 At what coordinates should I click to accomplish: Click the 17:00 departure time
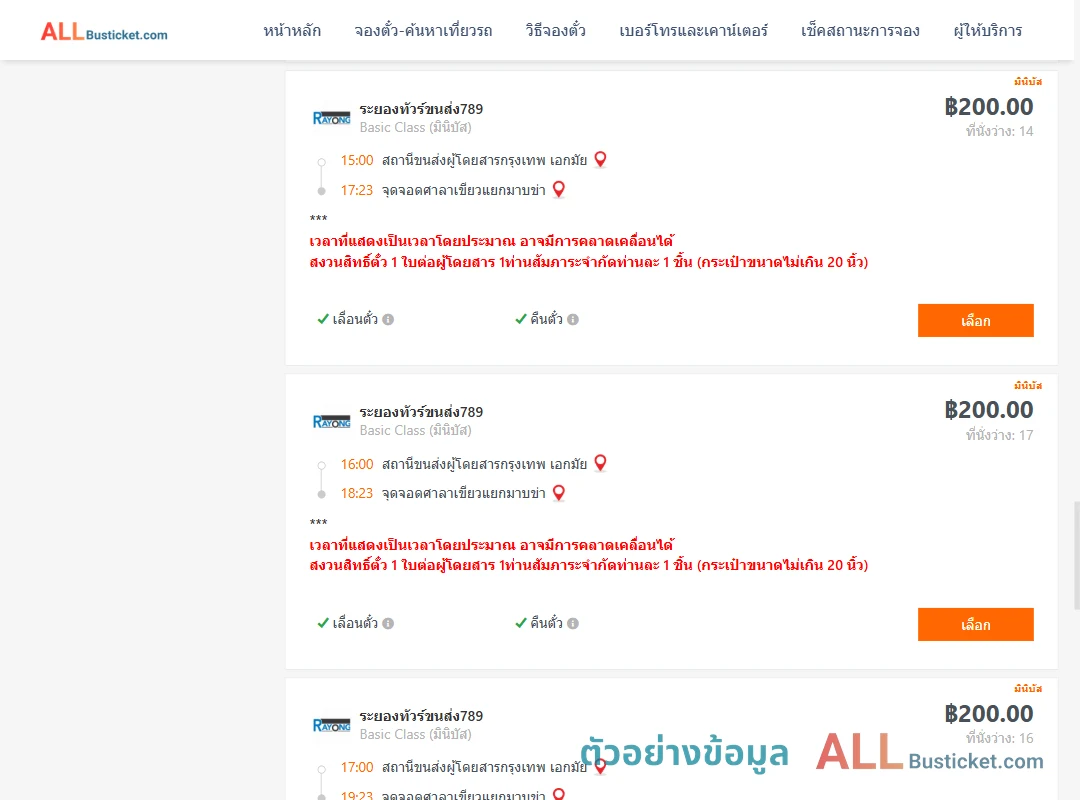click(x=357, y=767)
